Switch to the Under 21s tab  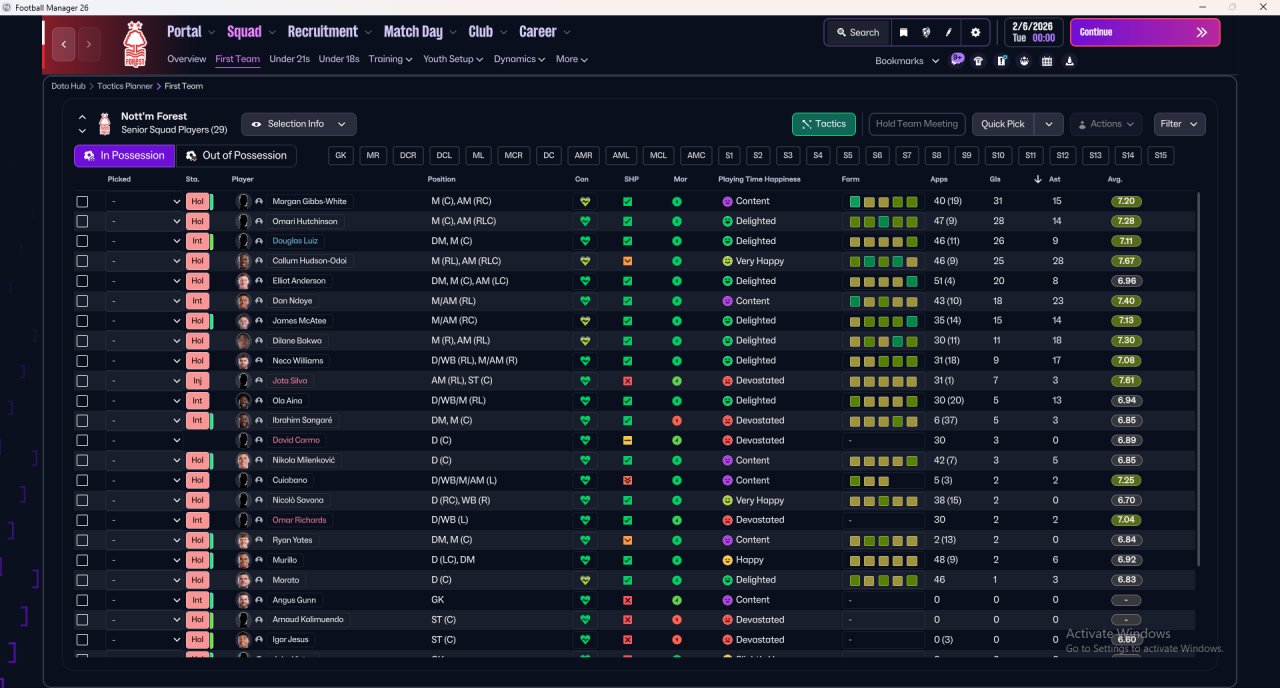(289, 59)
